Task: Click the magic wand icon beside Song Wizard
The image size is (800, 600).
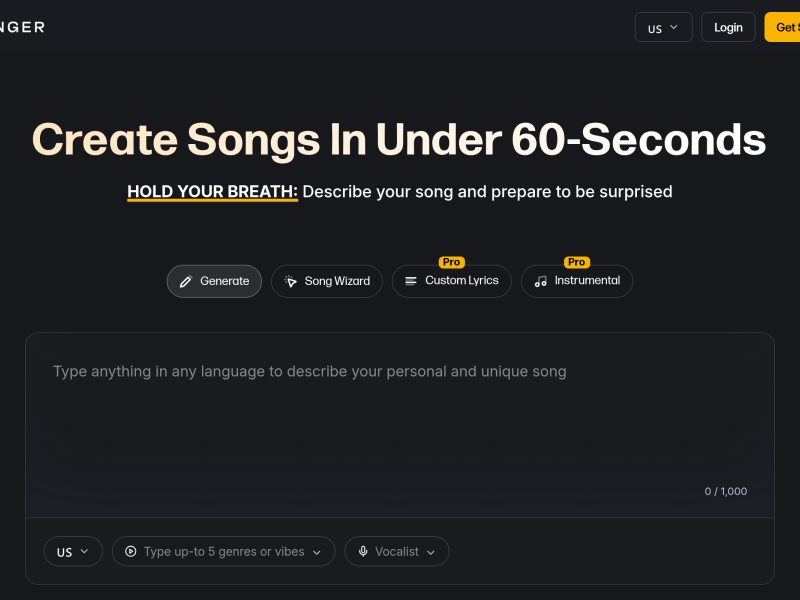Action: [x=290, y=282]
